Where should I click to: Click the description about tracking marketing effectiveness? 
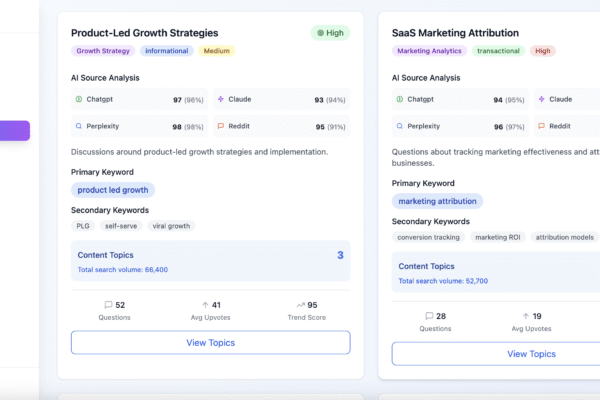tap(496, 157)
